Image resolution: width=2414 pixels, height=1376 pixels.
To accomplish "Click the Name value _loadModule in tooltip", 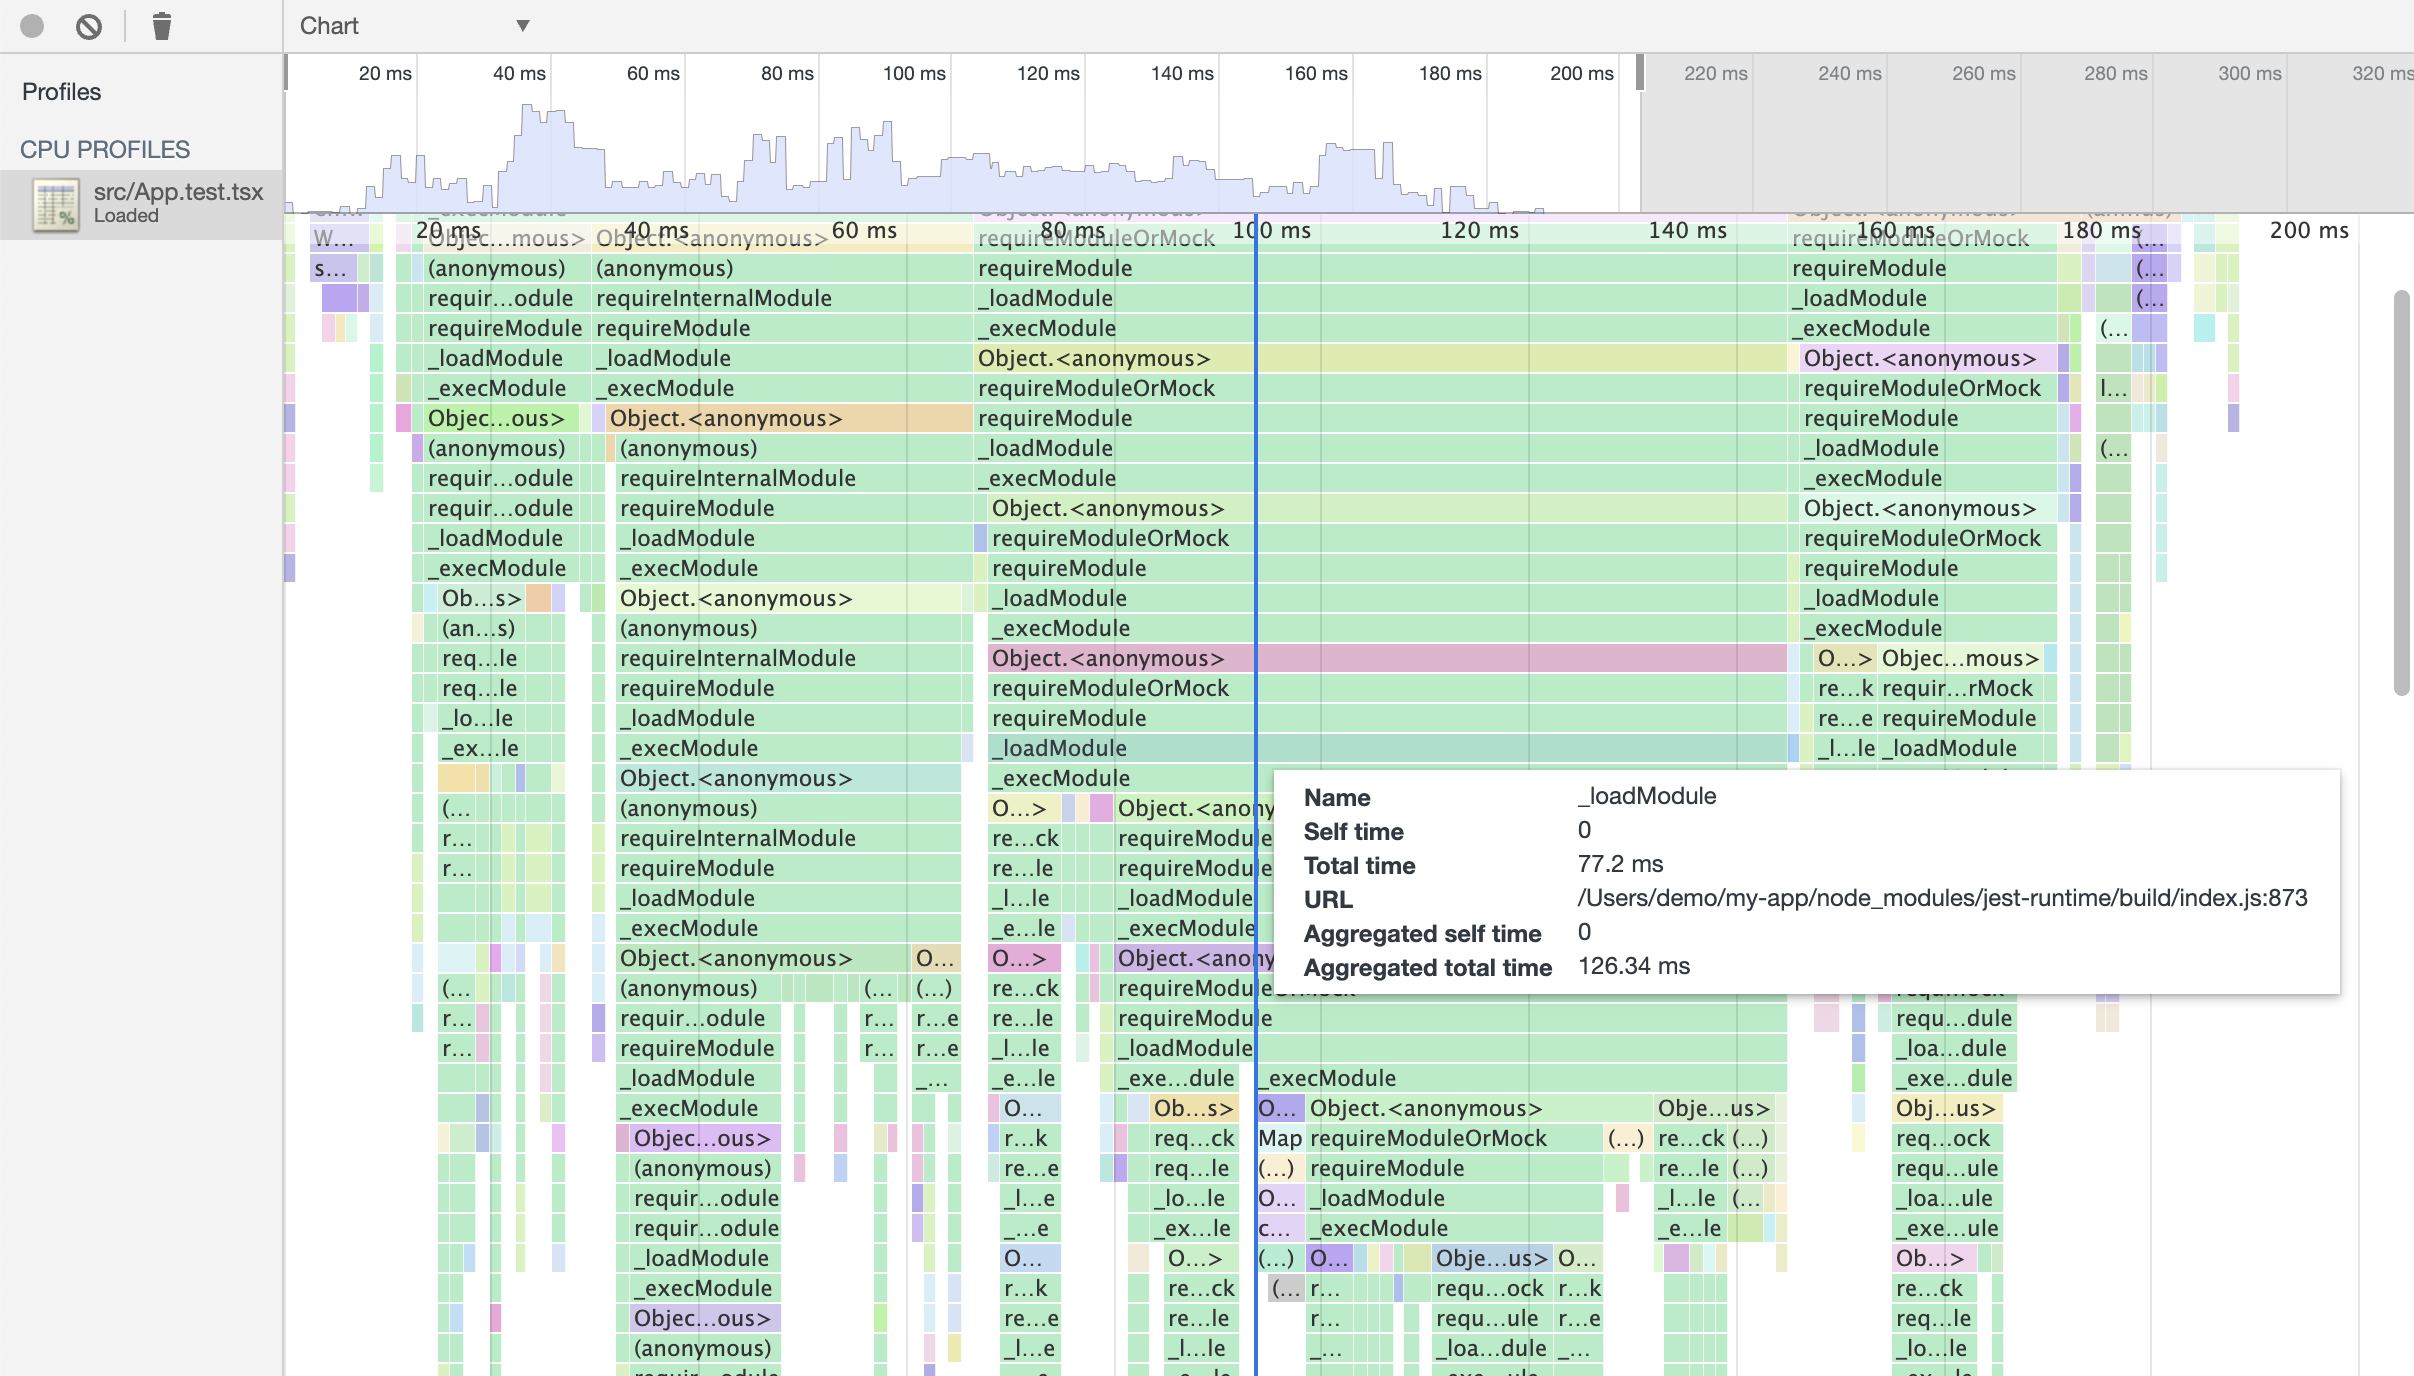I will pyautogui.click(x=1647, y=796).
